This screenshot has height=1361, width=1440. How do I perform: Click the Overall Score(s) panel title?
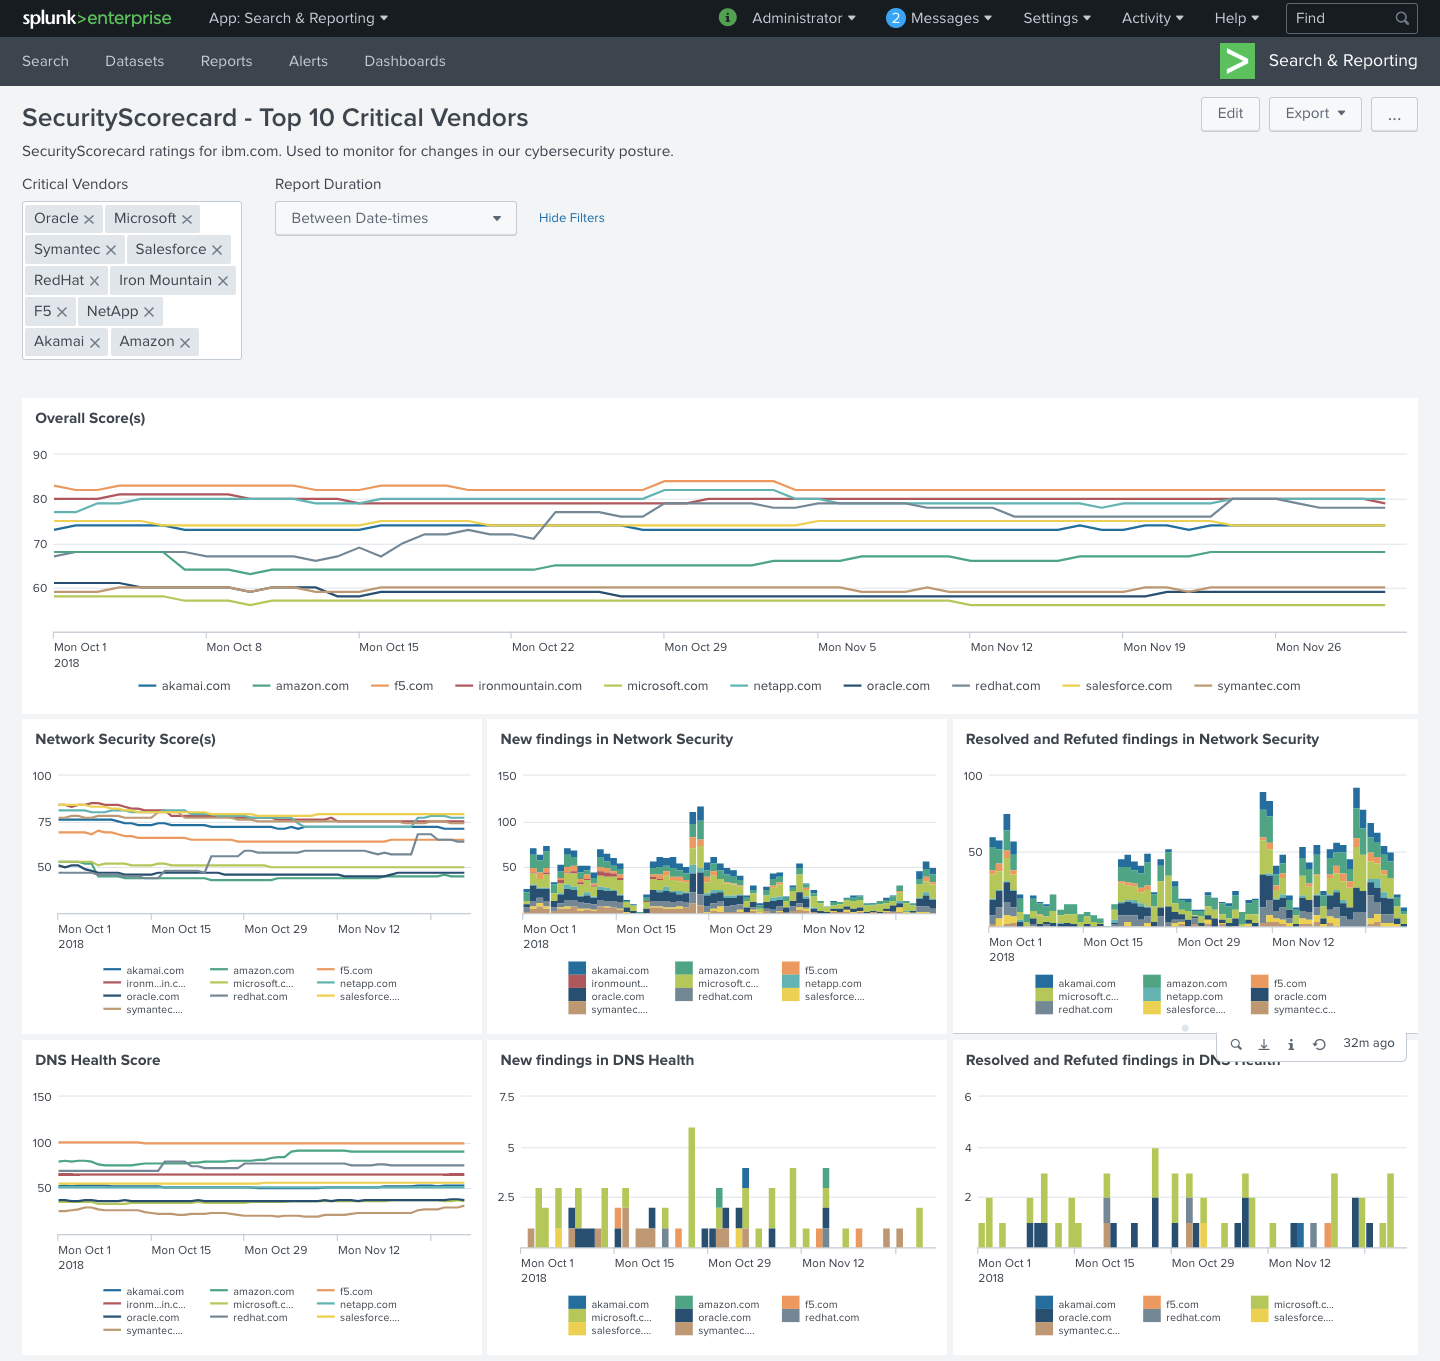(90, 418)
